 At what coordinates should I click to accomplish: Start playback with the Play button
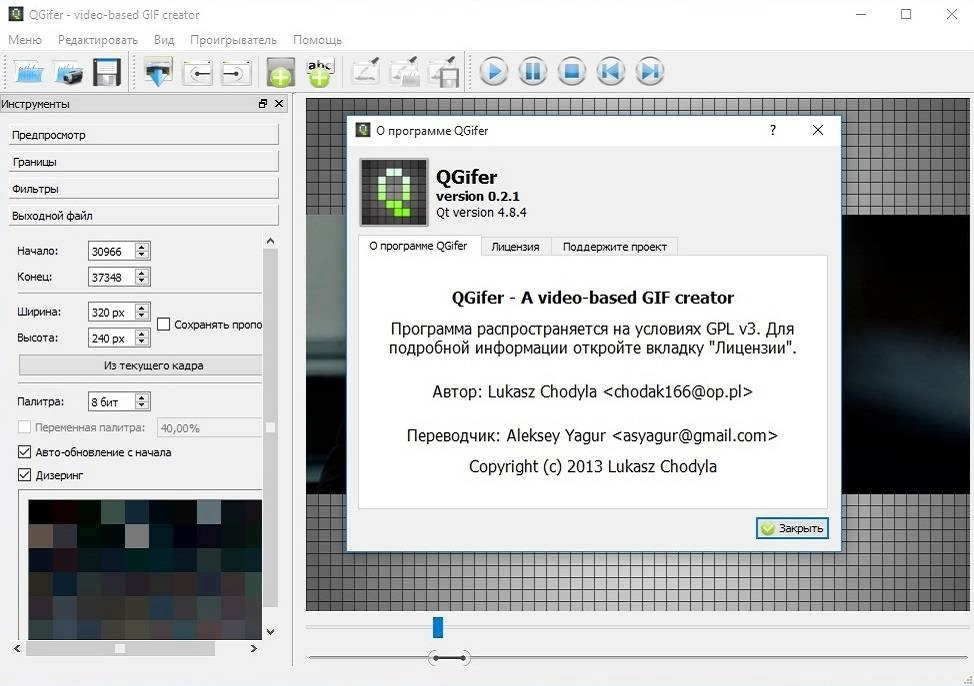[494, 71]
